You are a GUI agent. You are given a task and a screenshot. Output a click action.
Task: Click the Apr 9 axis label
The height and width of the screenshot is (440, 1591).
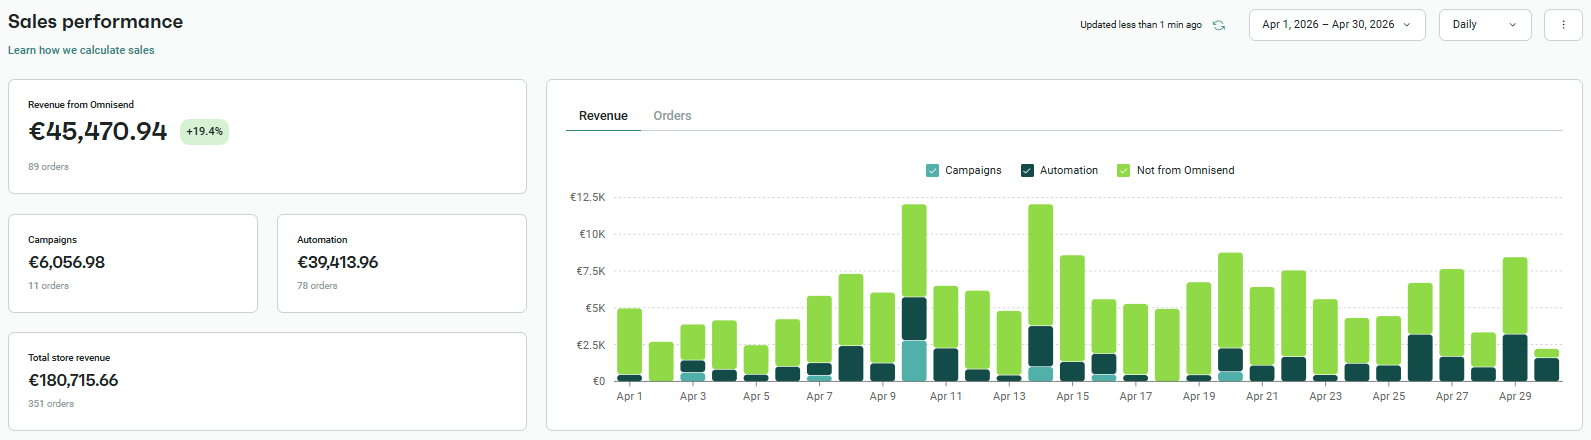click(x=882, y=397)
